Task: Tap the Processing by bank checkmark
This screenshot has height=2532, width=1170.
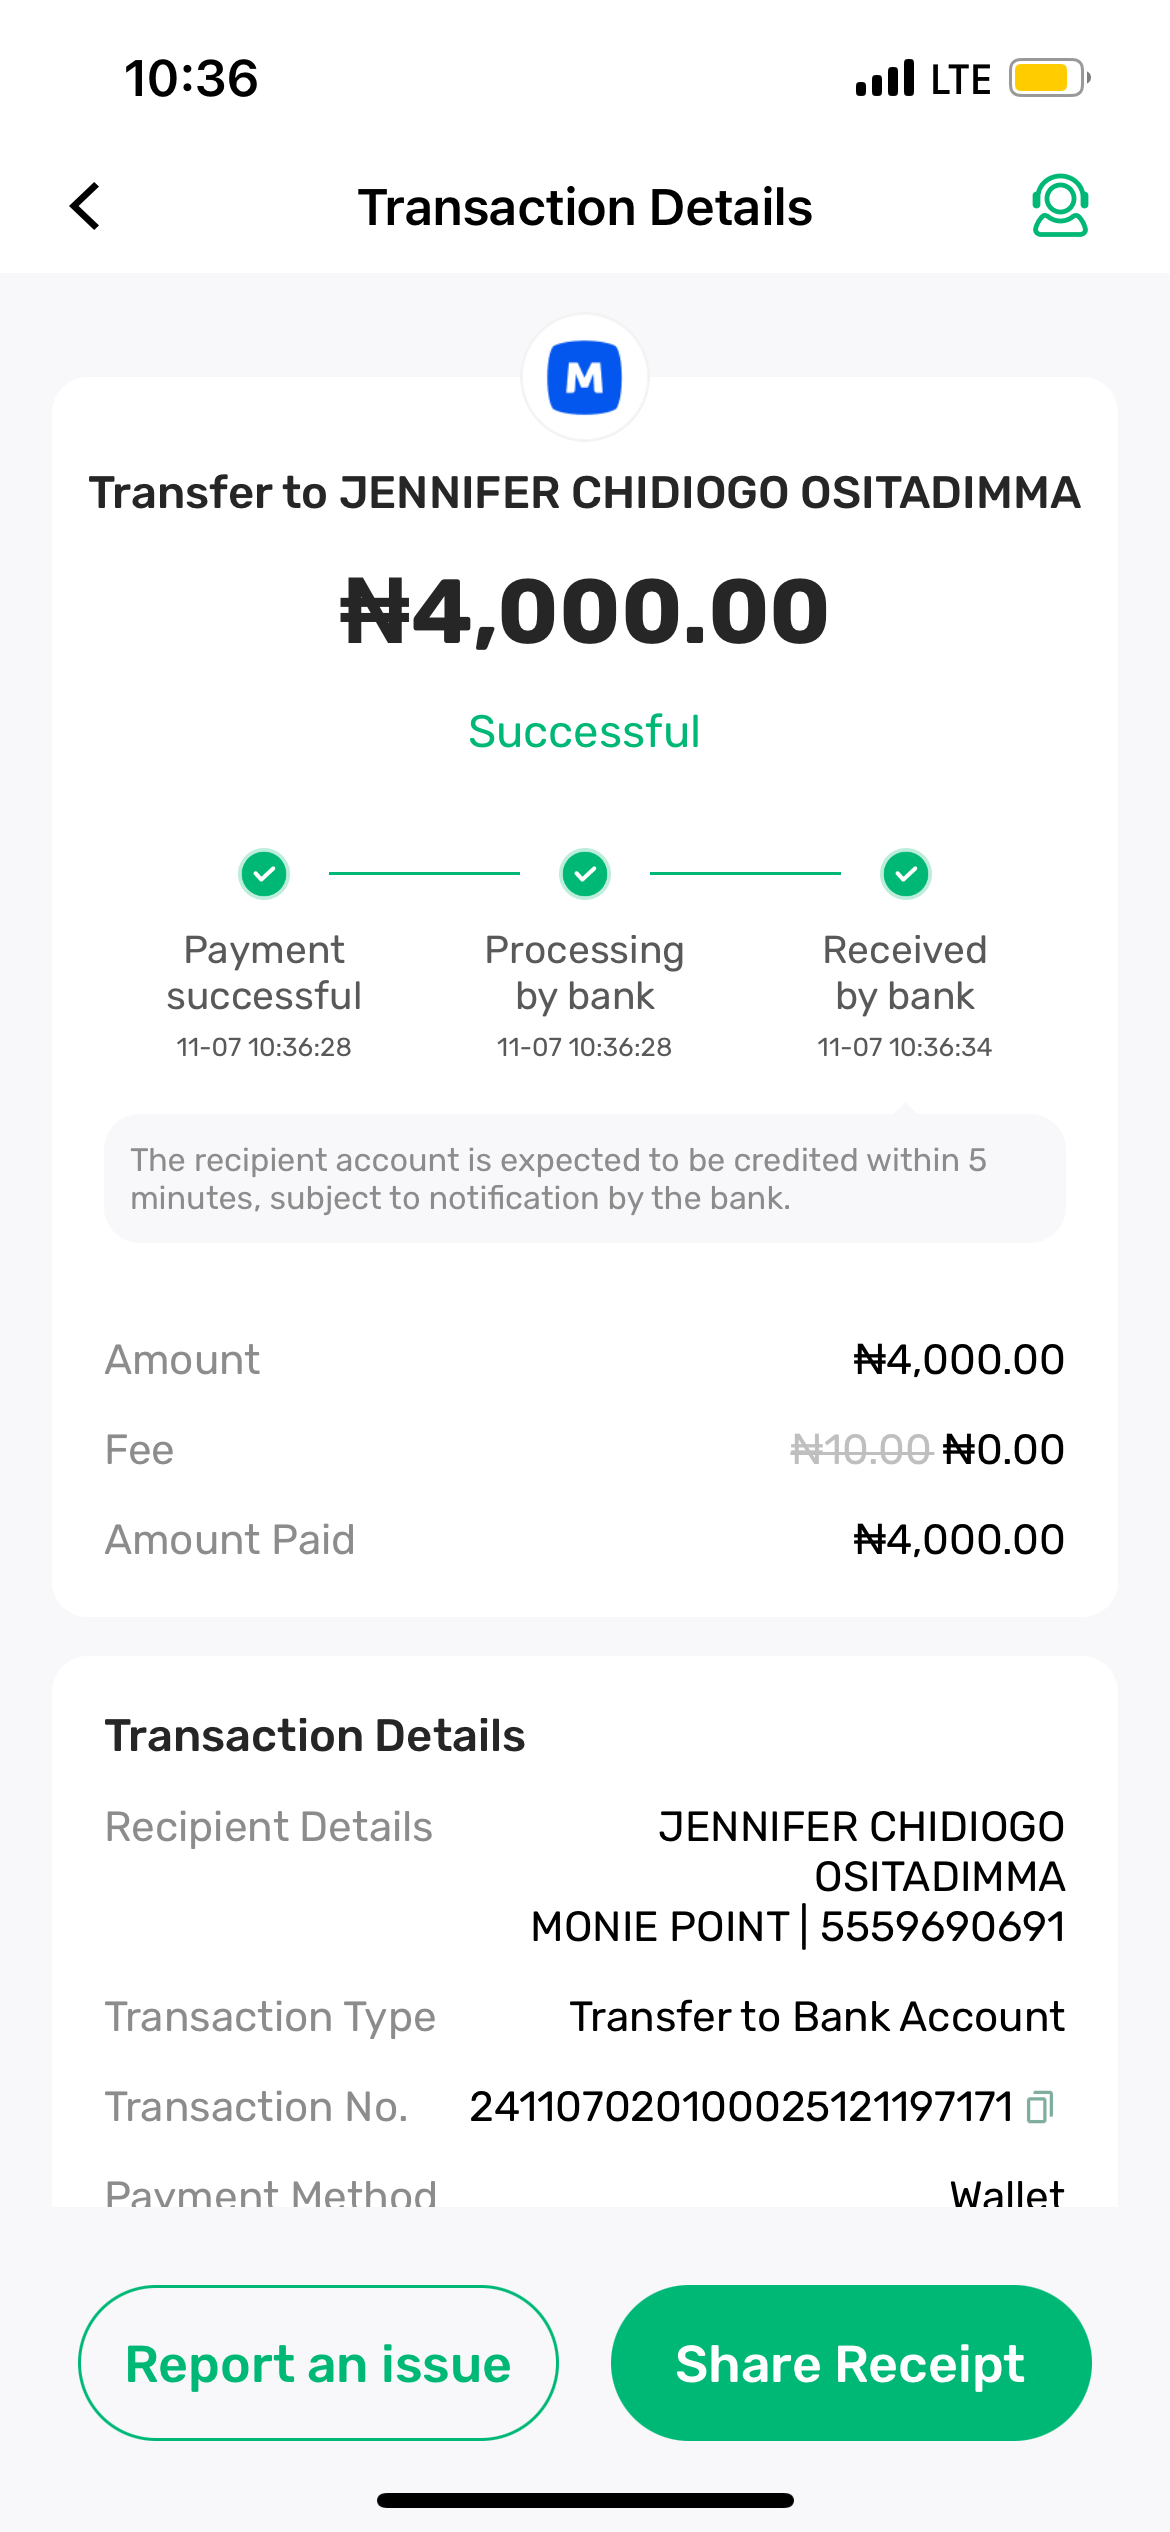Action: point(585,874)
